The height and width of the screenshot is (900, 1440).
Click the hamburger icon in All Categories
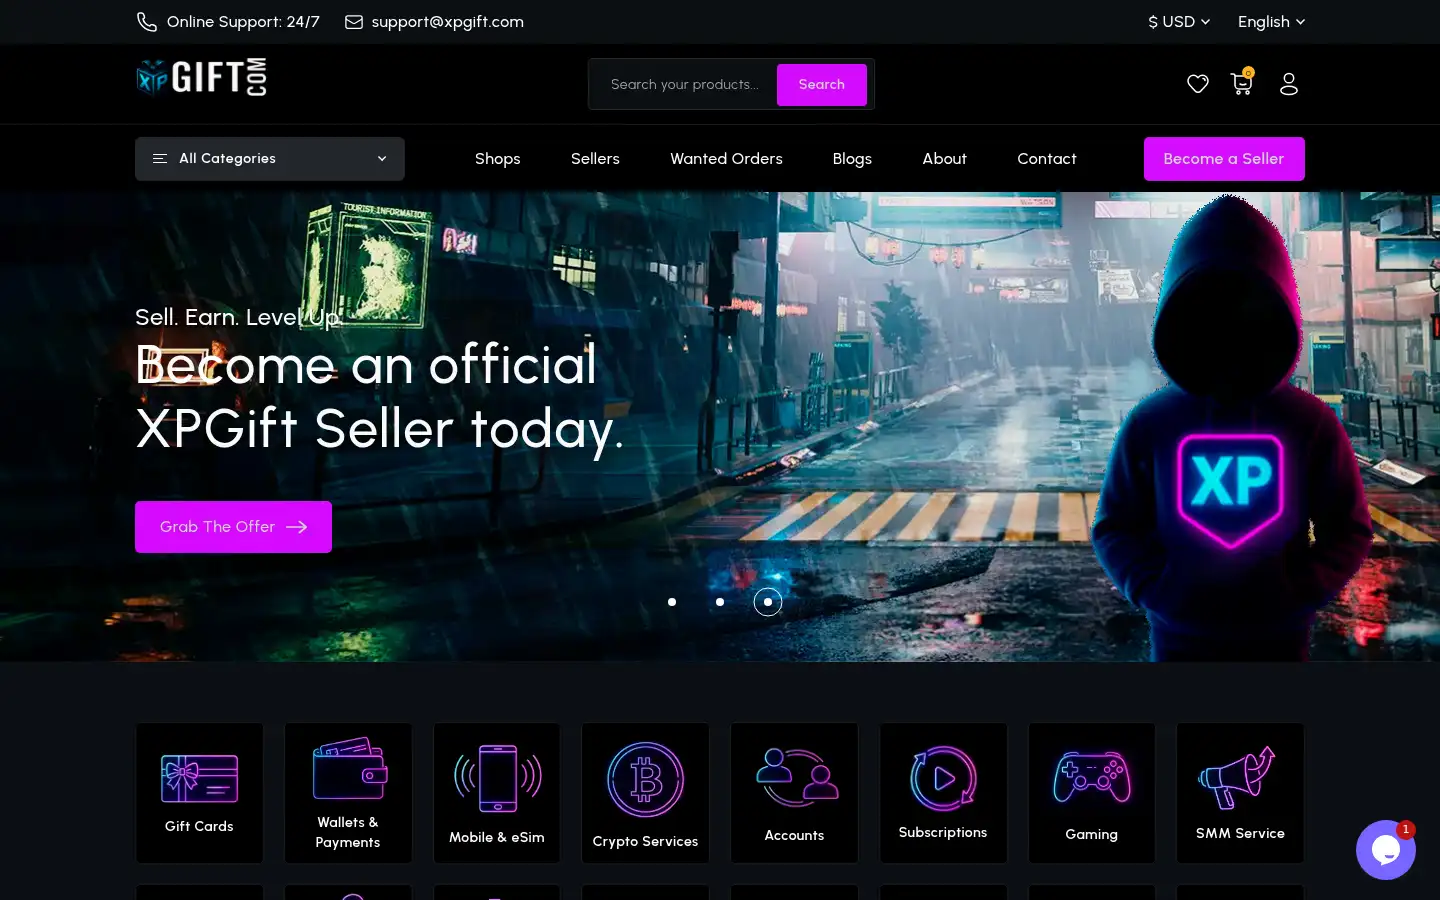pos(160,159)
